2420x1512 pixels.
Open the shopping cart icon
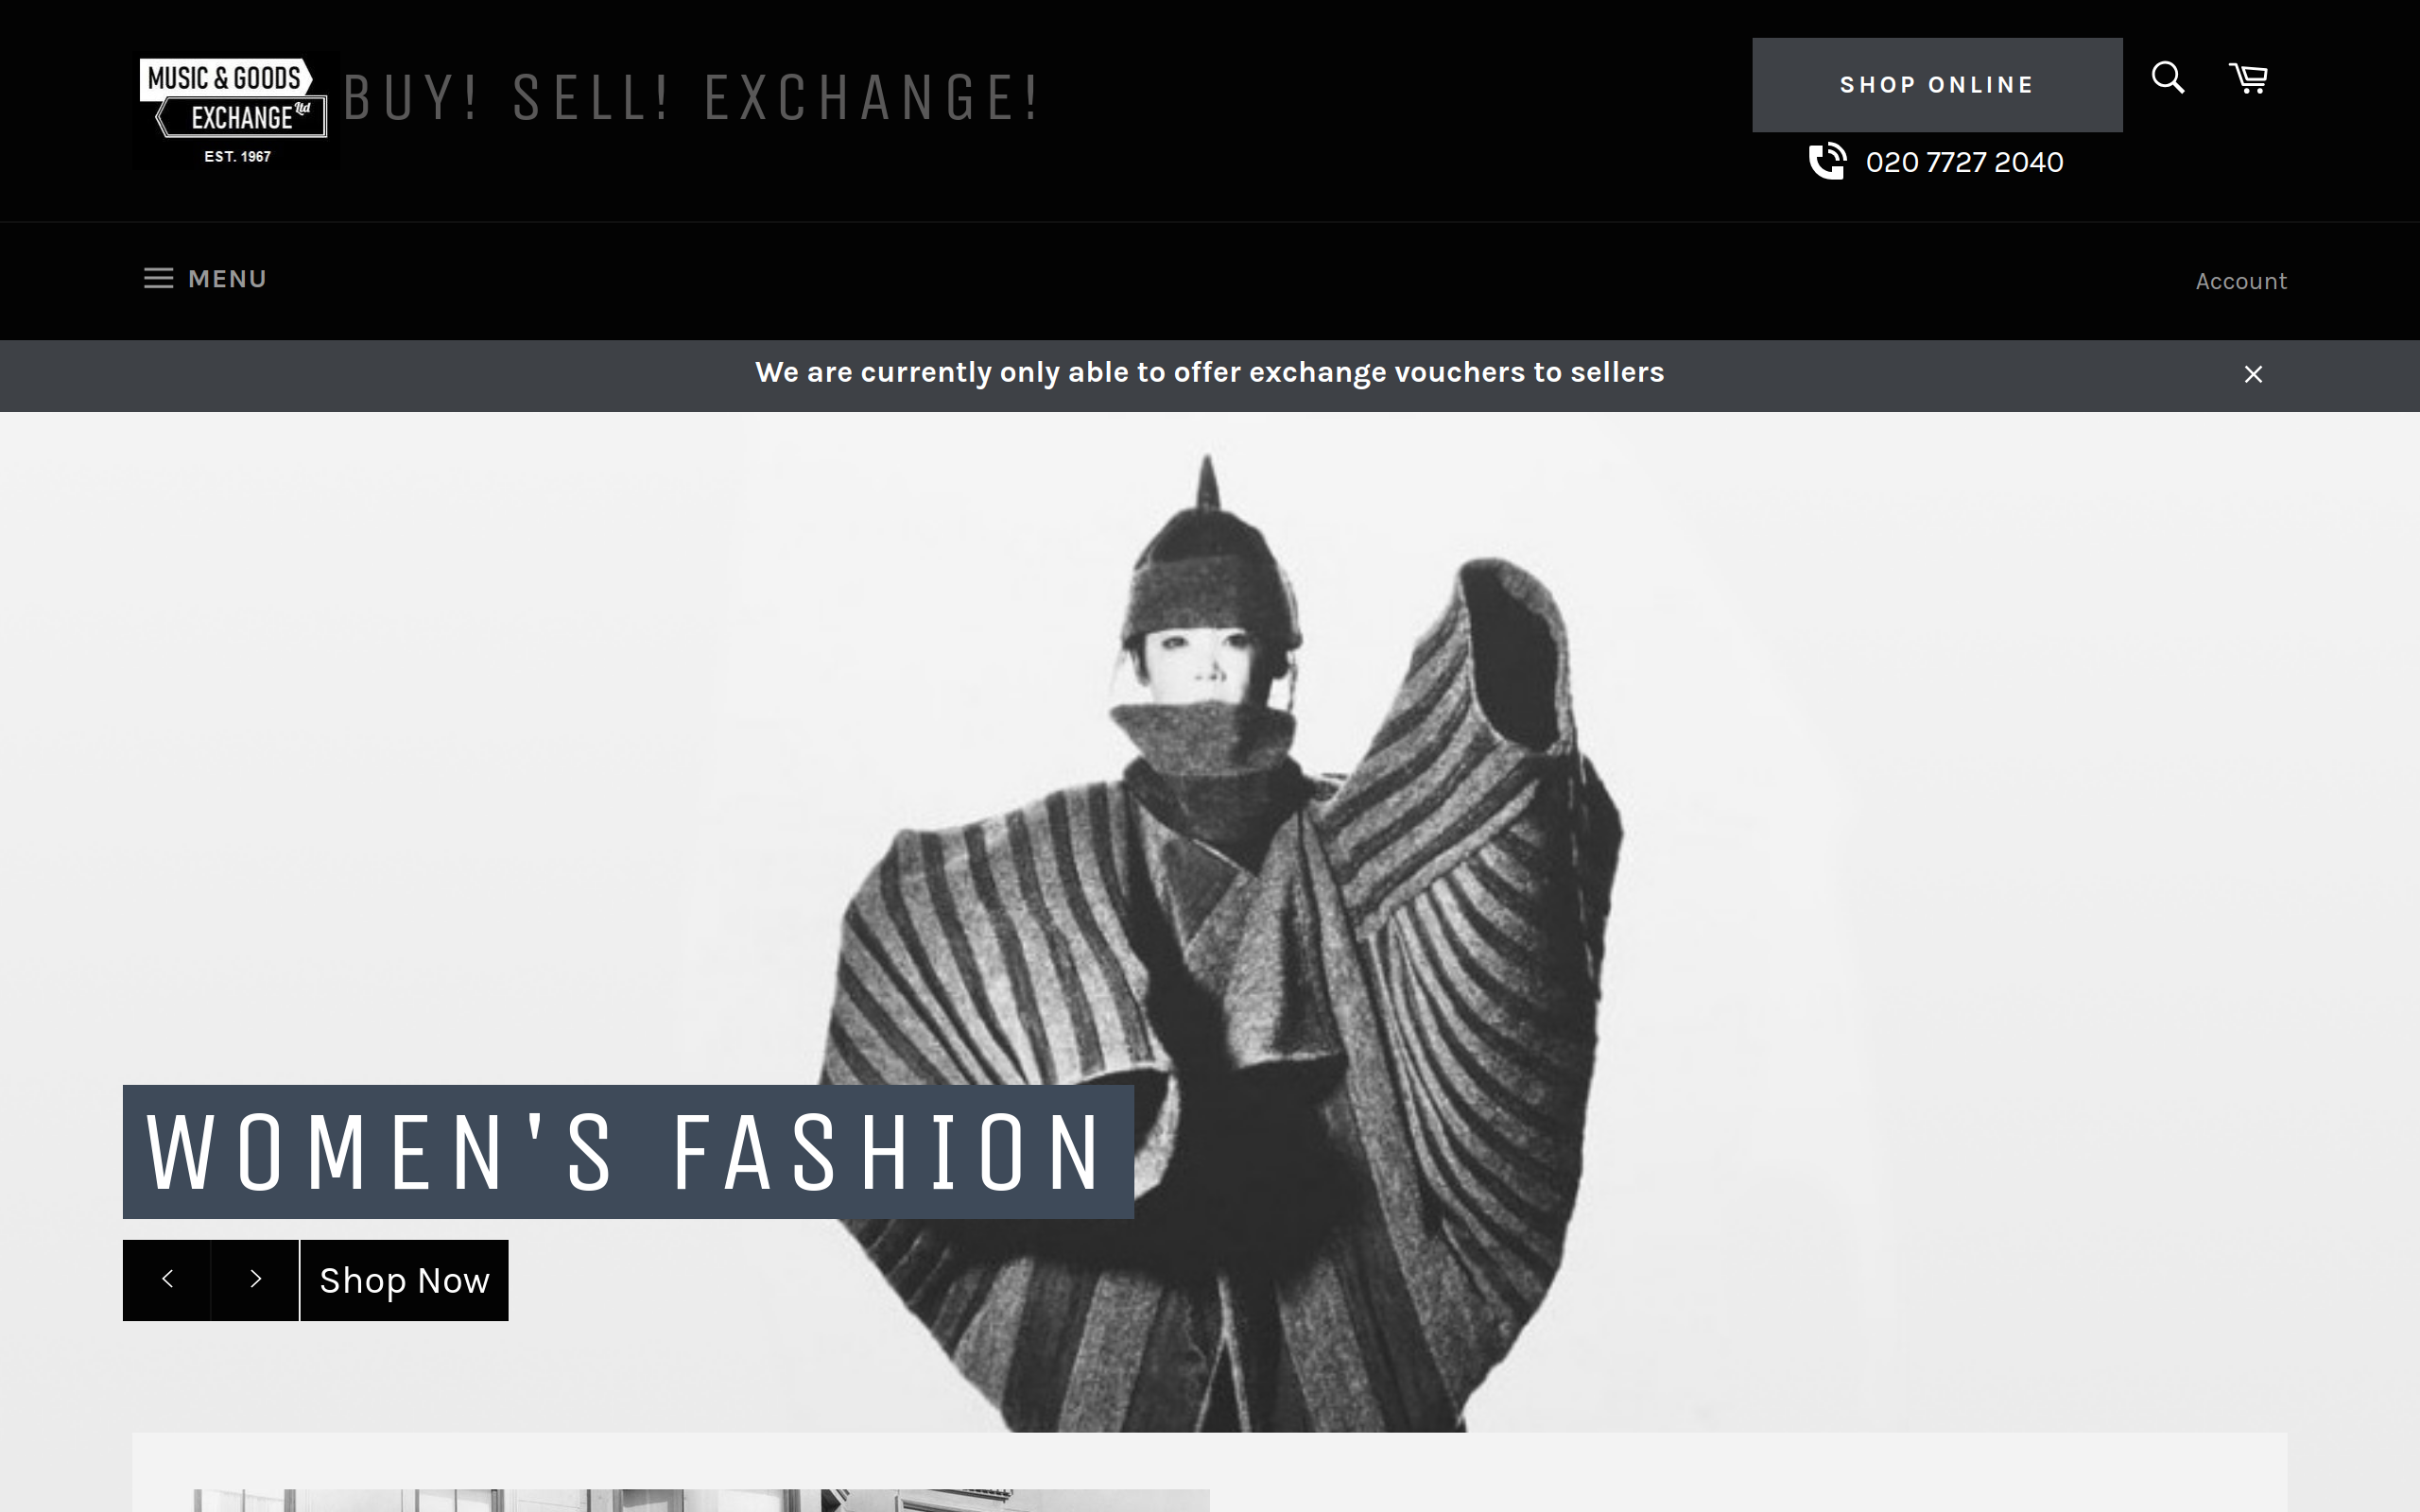click(x=2248, y=77)
